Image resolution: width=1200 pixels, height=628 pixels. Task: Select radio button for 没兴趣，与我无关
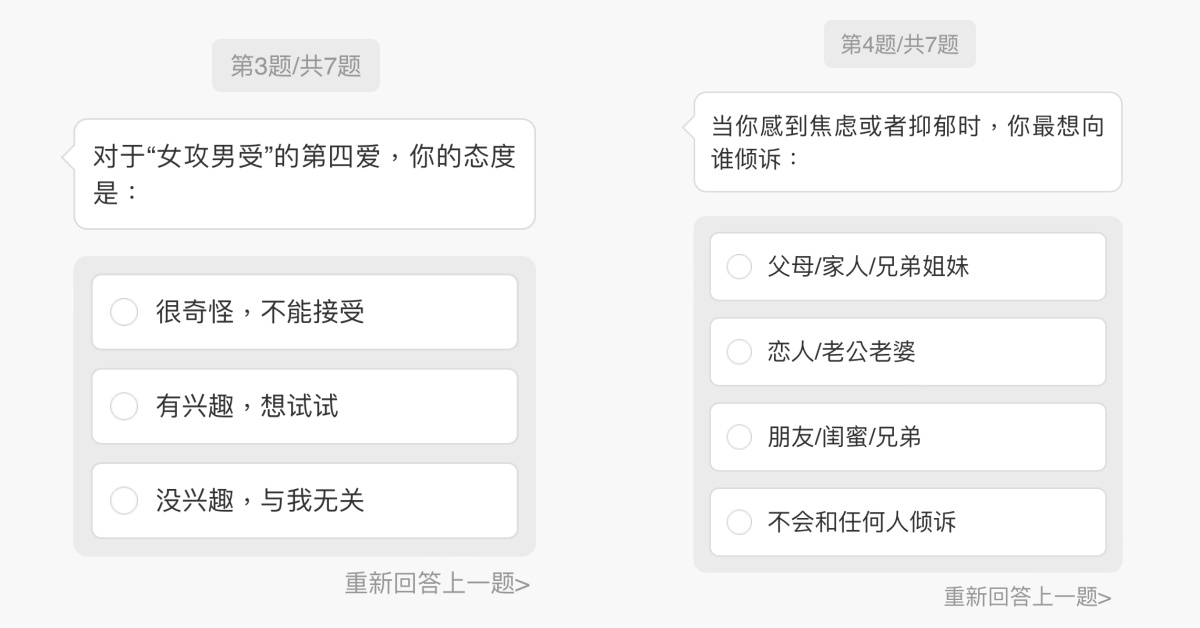(124, 500)
